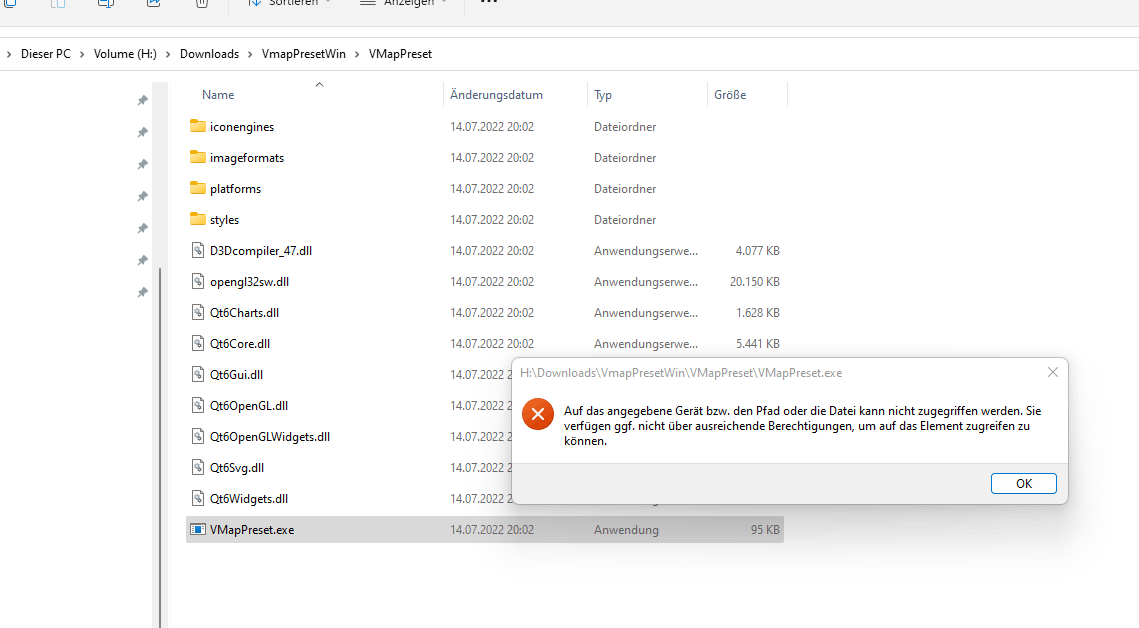Image resolution: width=1139 pixels, height=628 pixels.
Task: Select the Qt6Svg.dll file name
Action: point(237,468)
